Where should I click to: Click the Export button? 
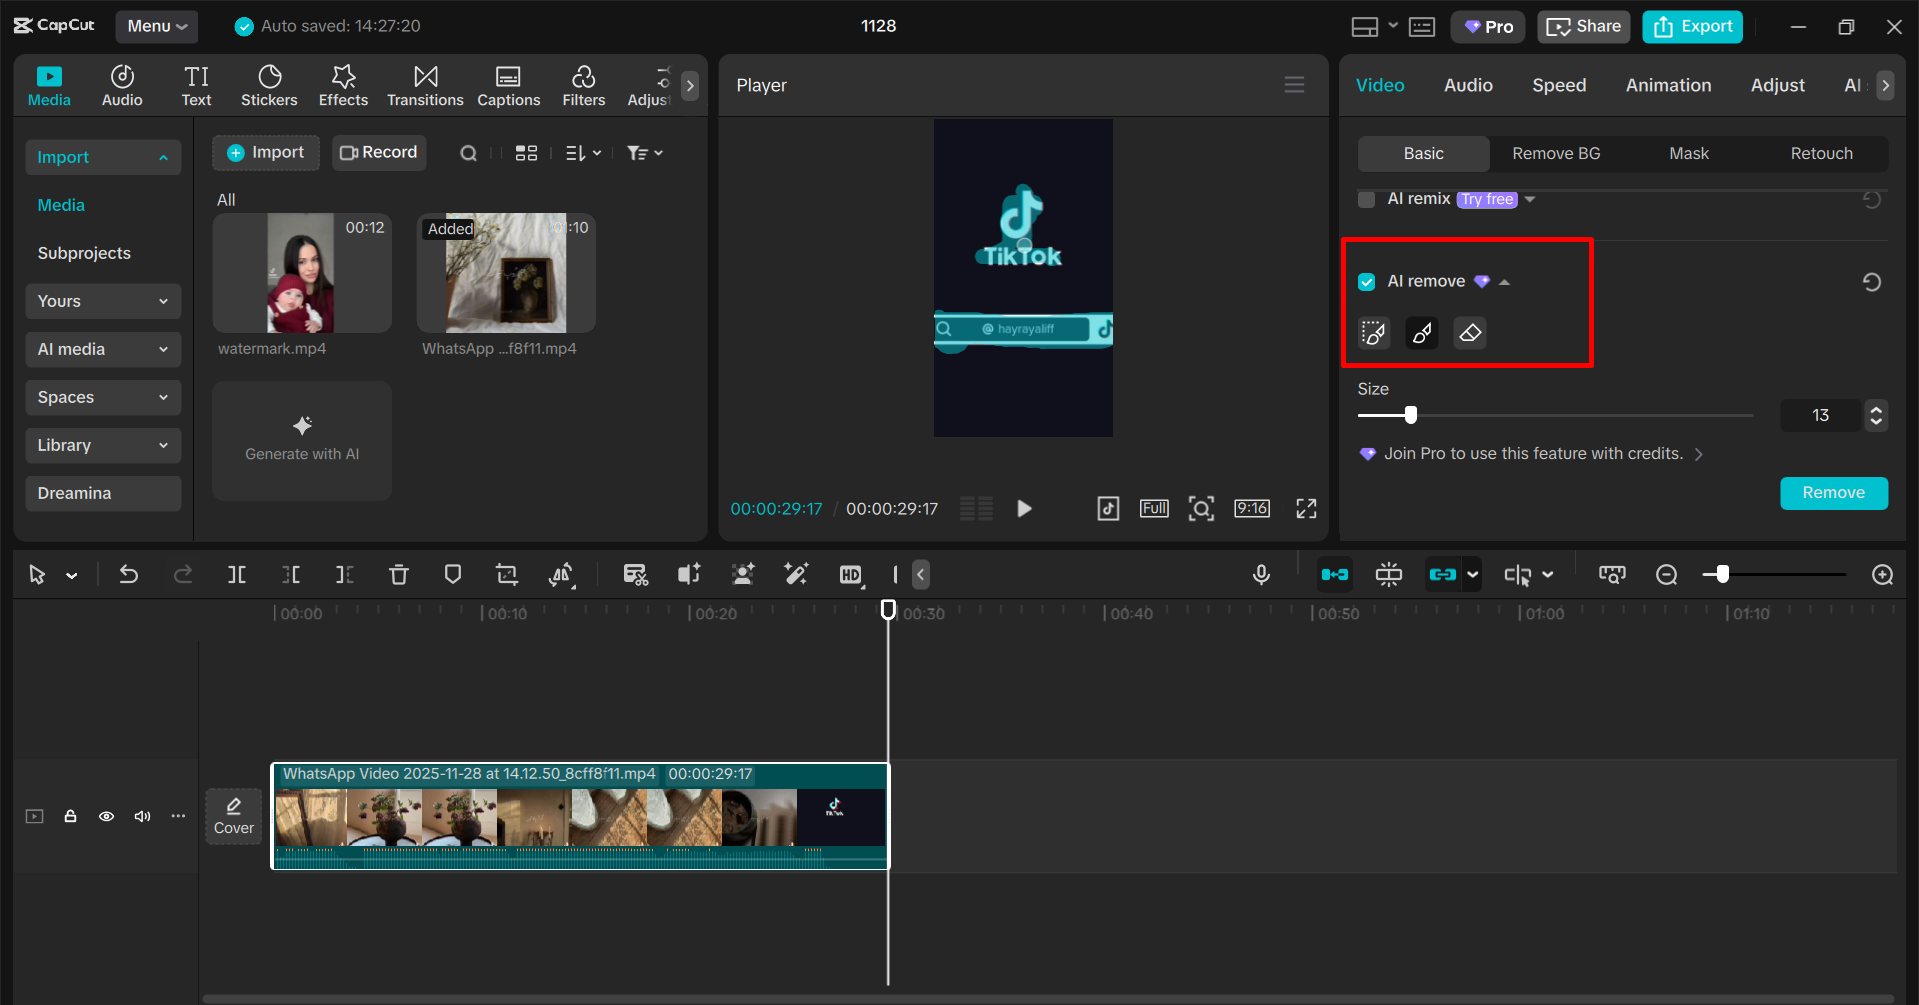1691,26
